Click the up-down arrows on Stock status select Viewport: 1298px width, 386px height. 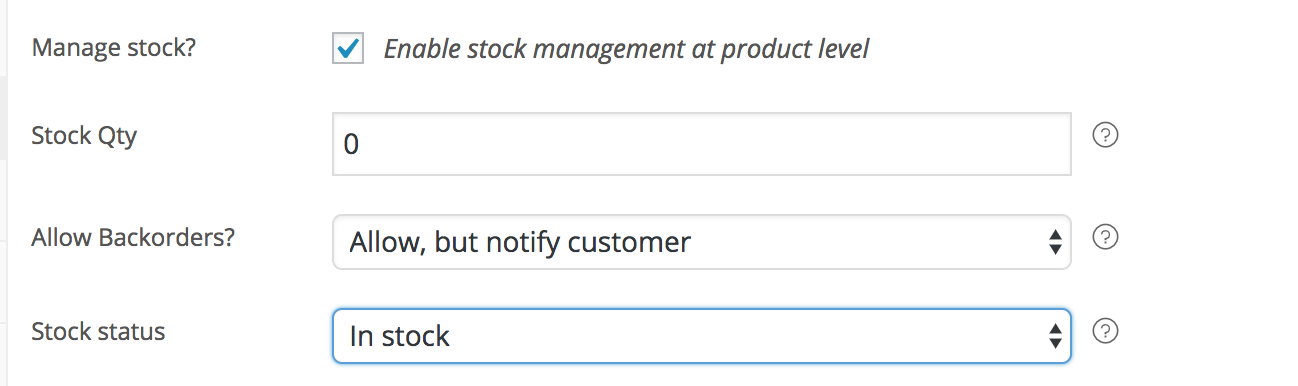pyautogui.click(x=1054, y=336)
